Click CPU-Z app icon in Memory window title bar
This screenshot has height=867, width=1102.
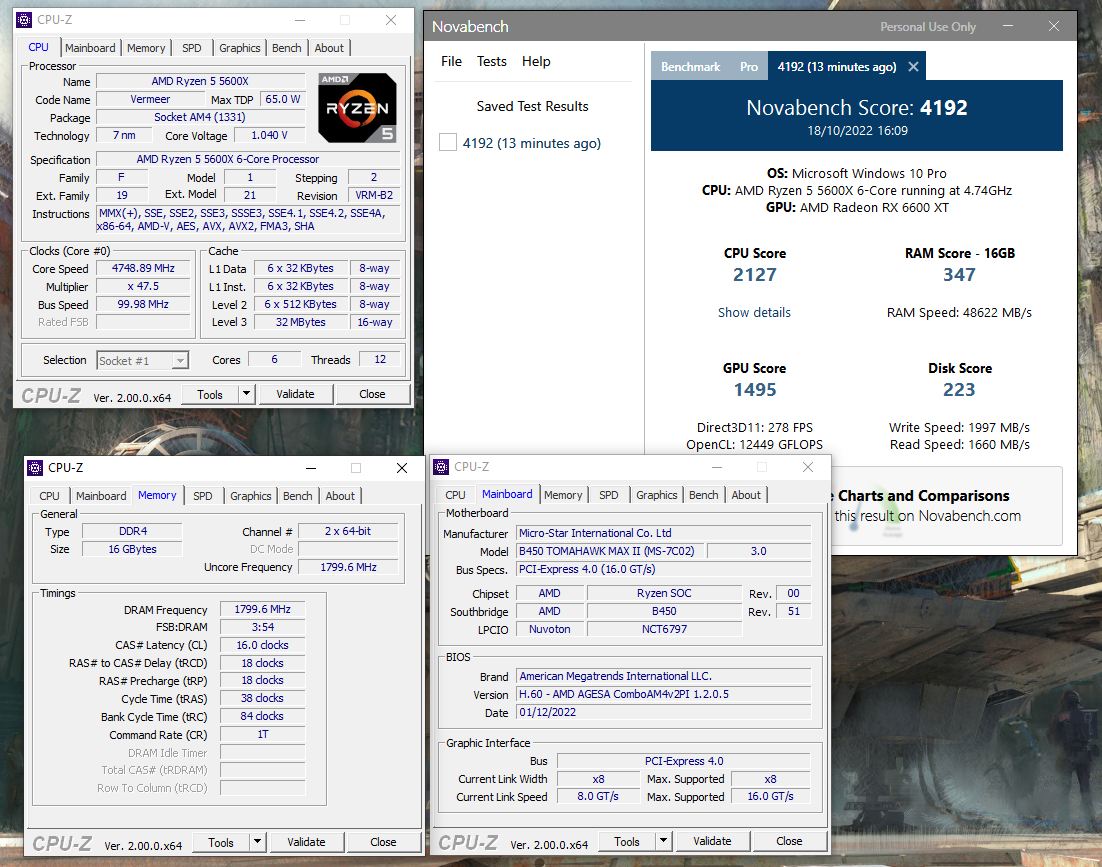(35, 468)
